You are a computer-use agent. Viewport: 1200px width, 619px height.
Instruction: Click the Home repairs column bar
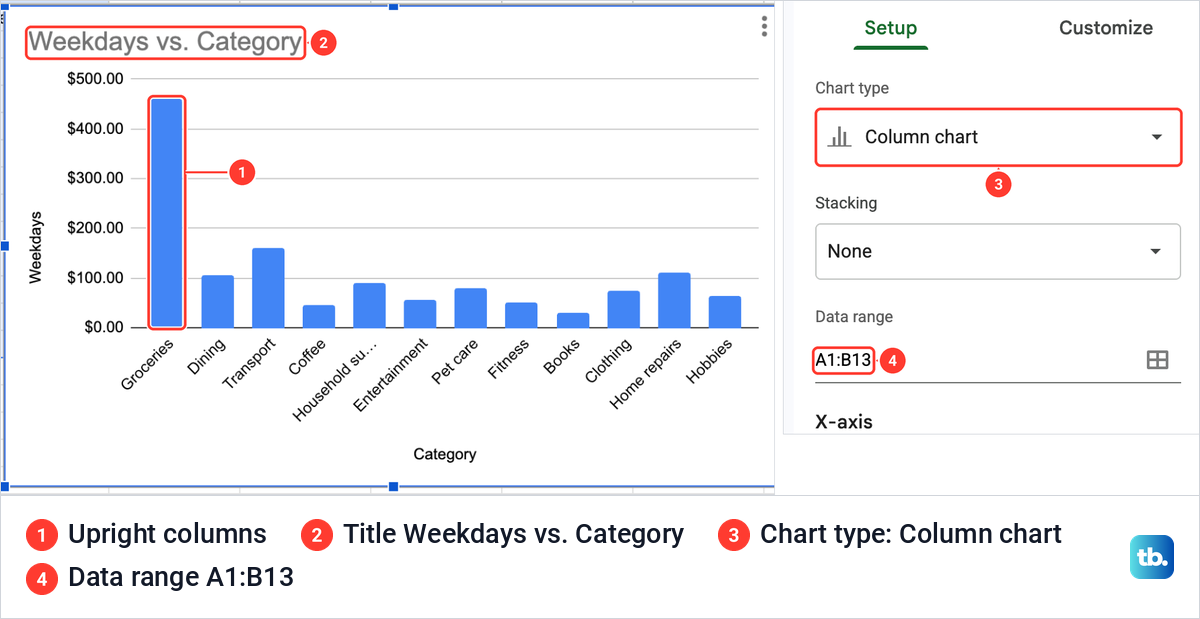click(x=674, y=300)
